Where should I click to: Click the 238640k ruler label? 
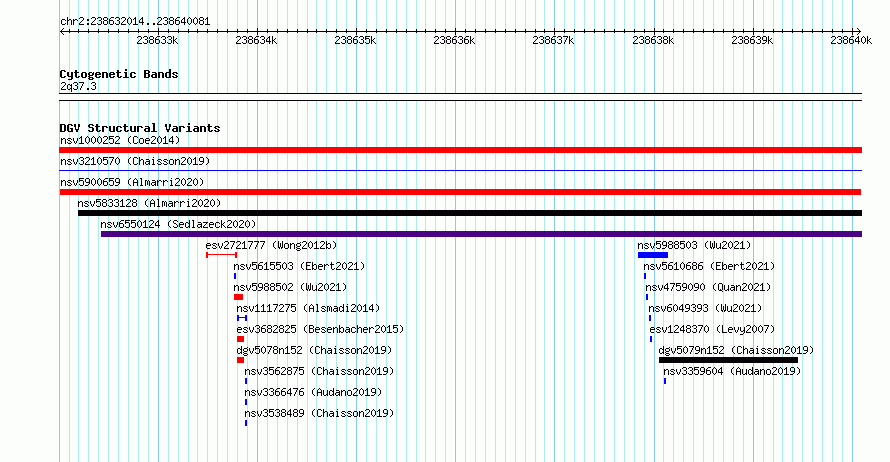(851, 40)
